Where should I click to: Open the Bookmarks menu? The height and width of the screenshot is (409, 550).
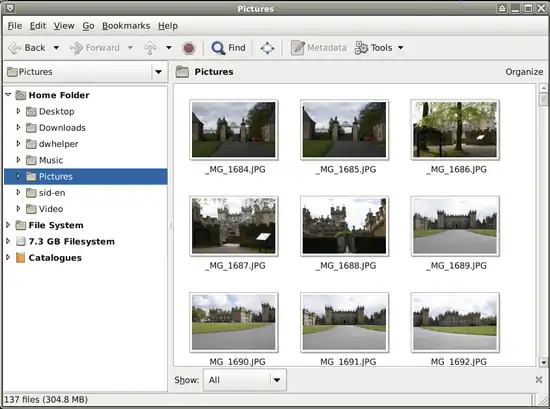[x=126, y=26]
